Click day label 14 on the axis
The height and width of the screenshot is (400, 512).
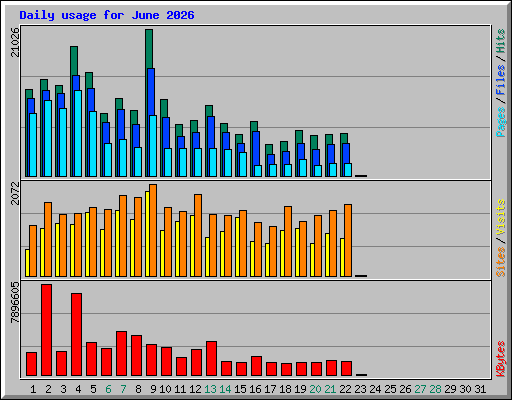[225, 389]
